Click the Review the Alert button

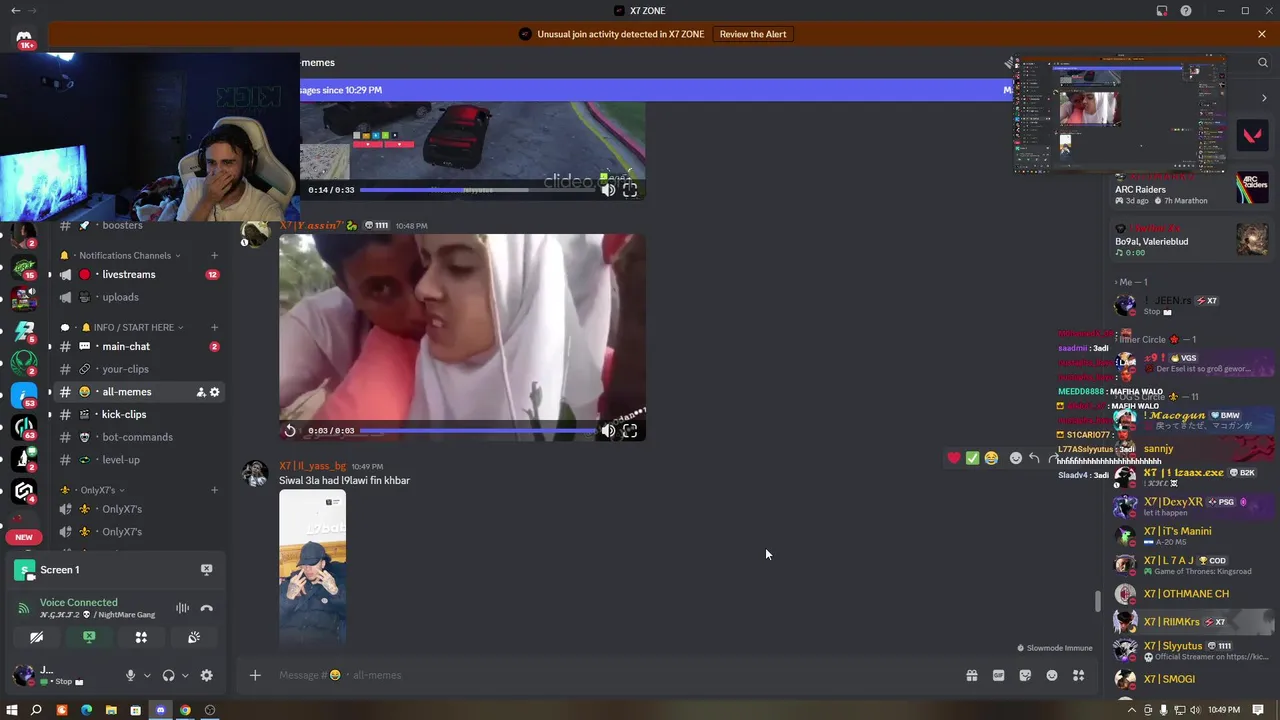[753, 34]
